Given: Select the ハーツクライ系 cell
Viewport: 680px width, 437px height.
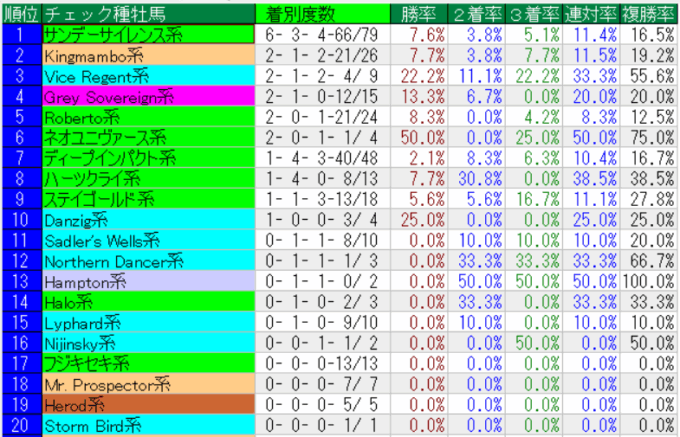Looking at the screenshot, I should tap(148, 179).
